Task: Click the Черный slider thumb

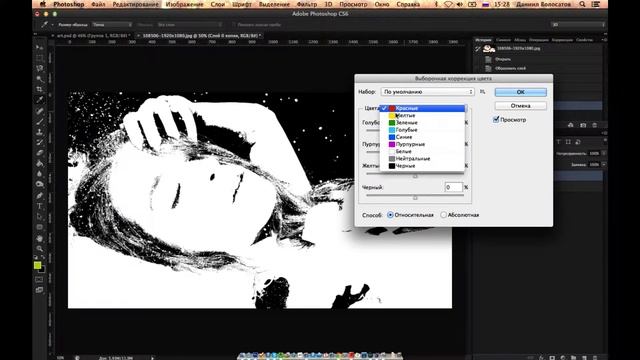Action: [x=415, y=198]
